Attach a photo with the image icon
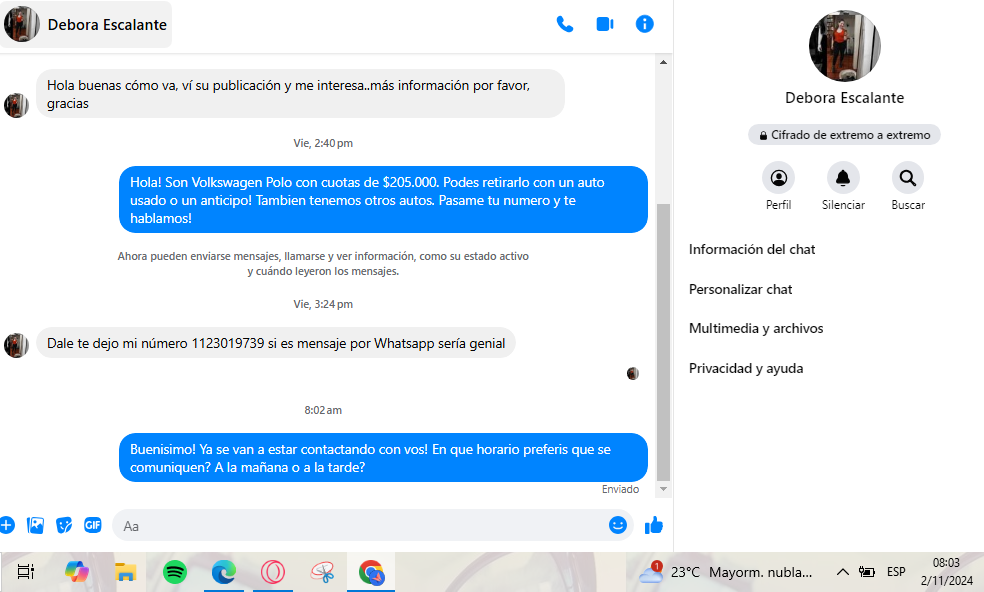Viewport: 984px width, 592px height. click(36, 525)
